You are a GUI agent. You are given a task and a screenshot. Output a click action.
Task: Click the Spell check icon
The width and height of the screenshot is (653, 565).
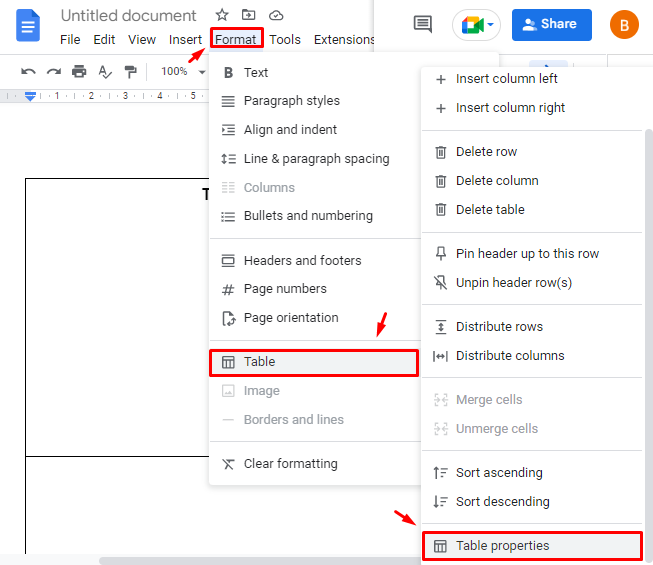tap(105, 72)
